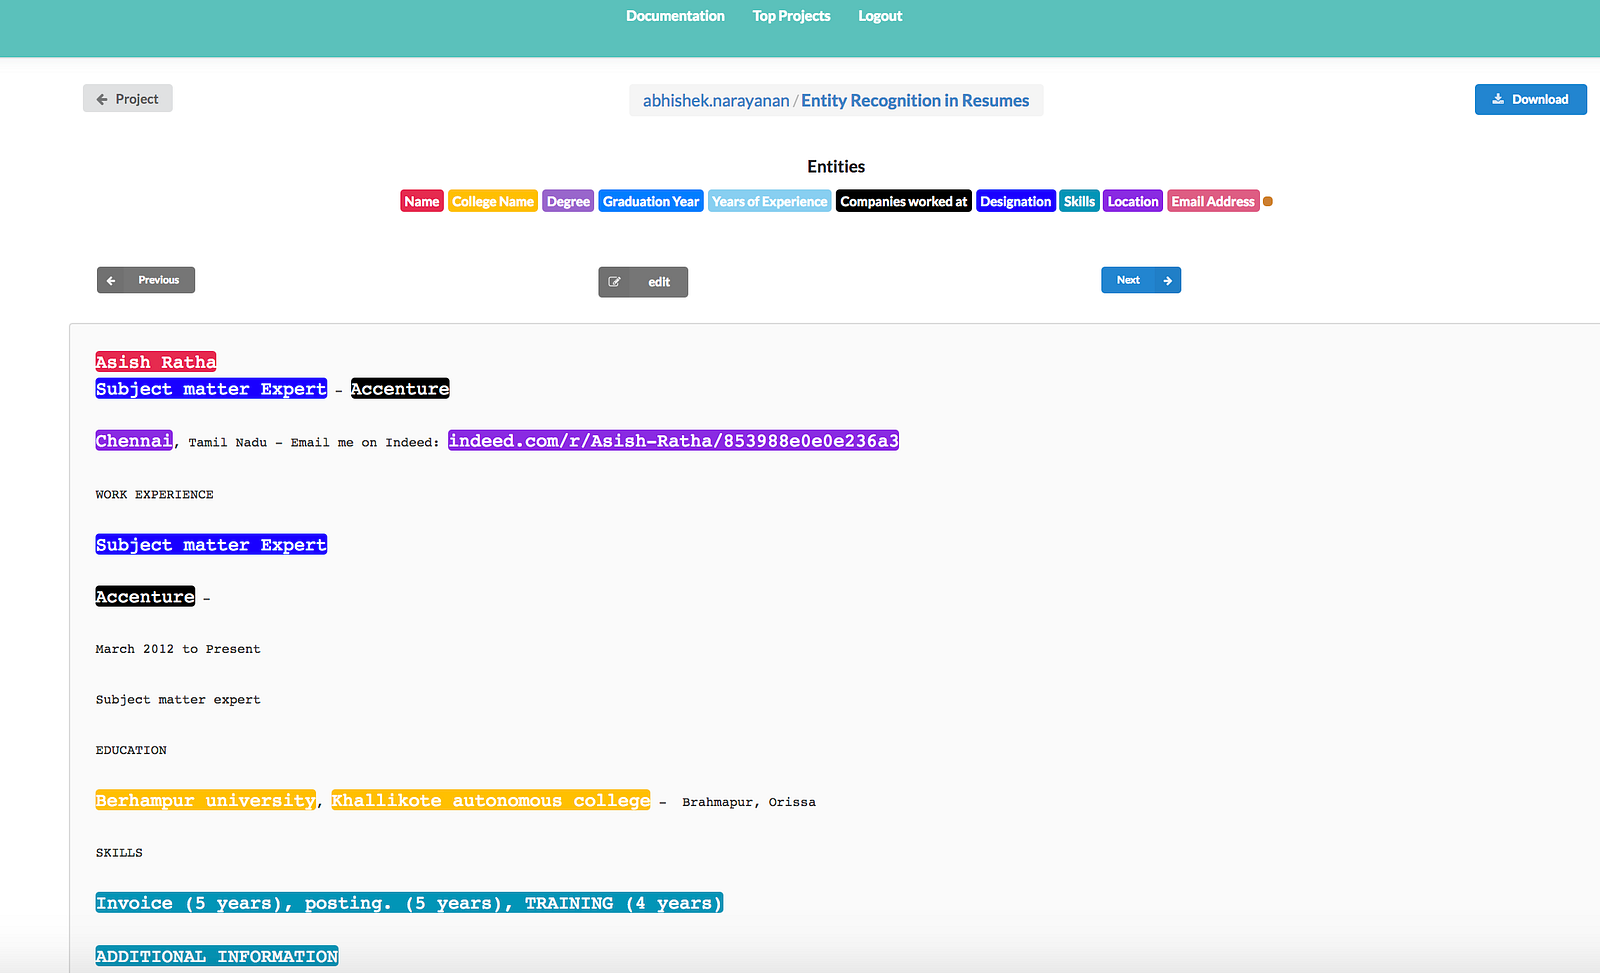Go to the Previous document
Viewport: 1600px width, 973px height.
[x=146, y=280]
